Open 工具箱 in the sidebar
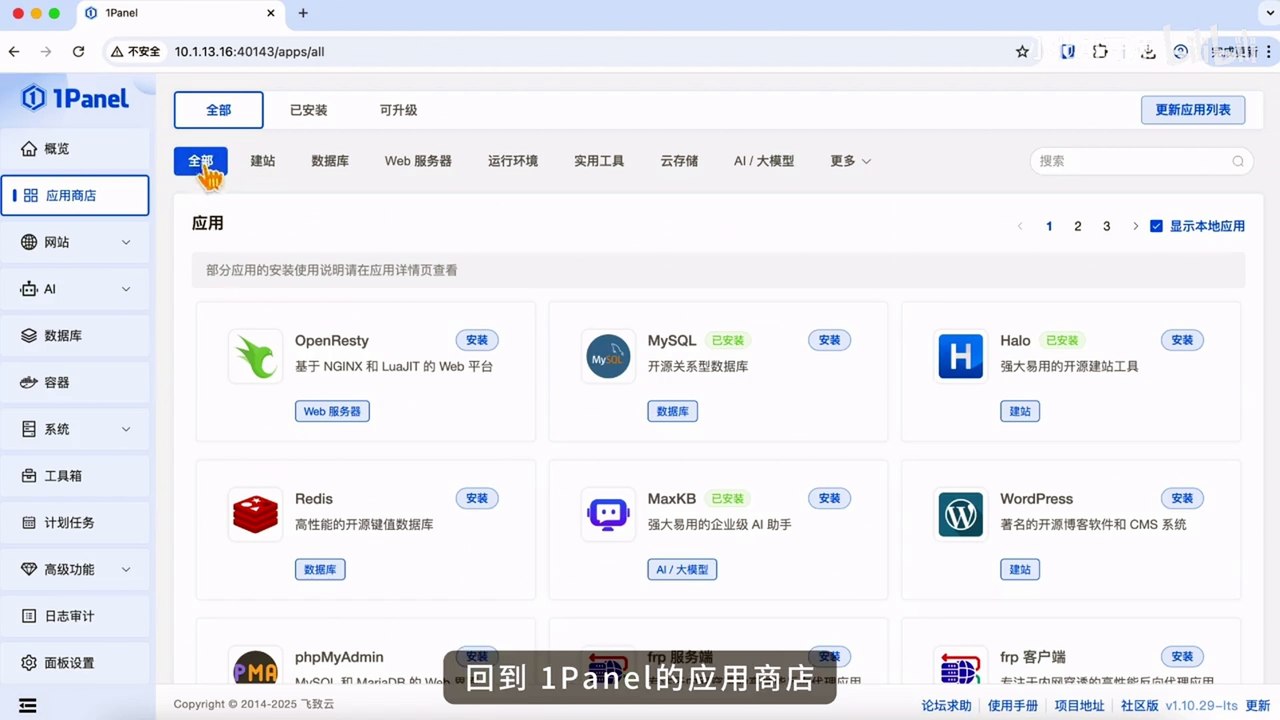 [75, 476]
